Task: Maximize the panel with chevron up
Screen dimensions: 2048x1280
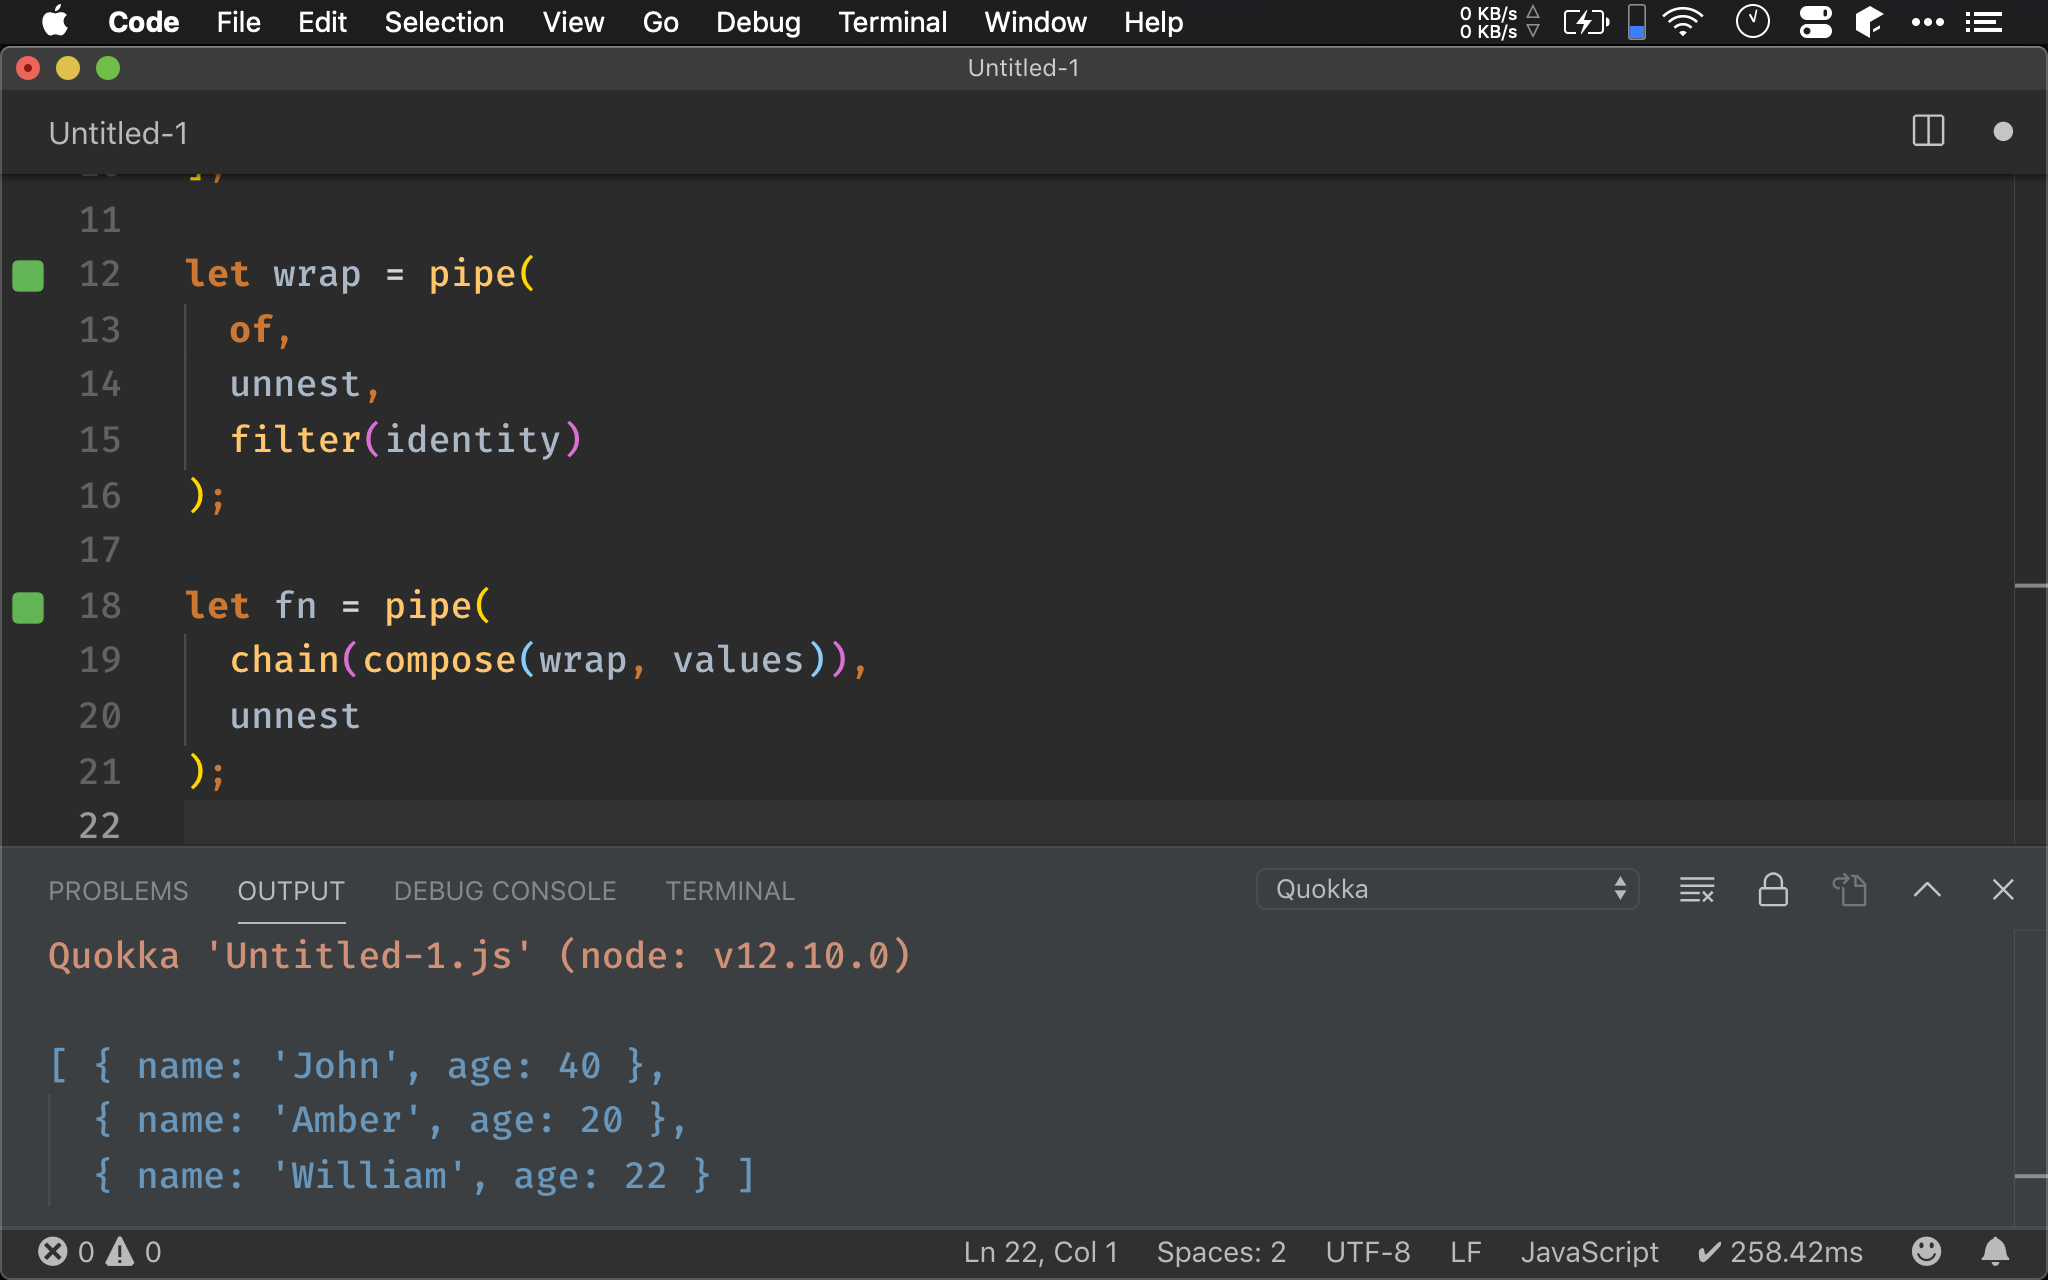Action: (1926, 889)
